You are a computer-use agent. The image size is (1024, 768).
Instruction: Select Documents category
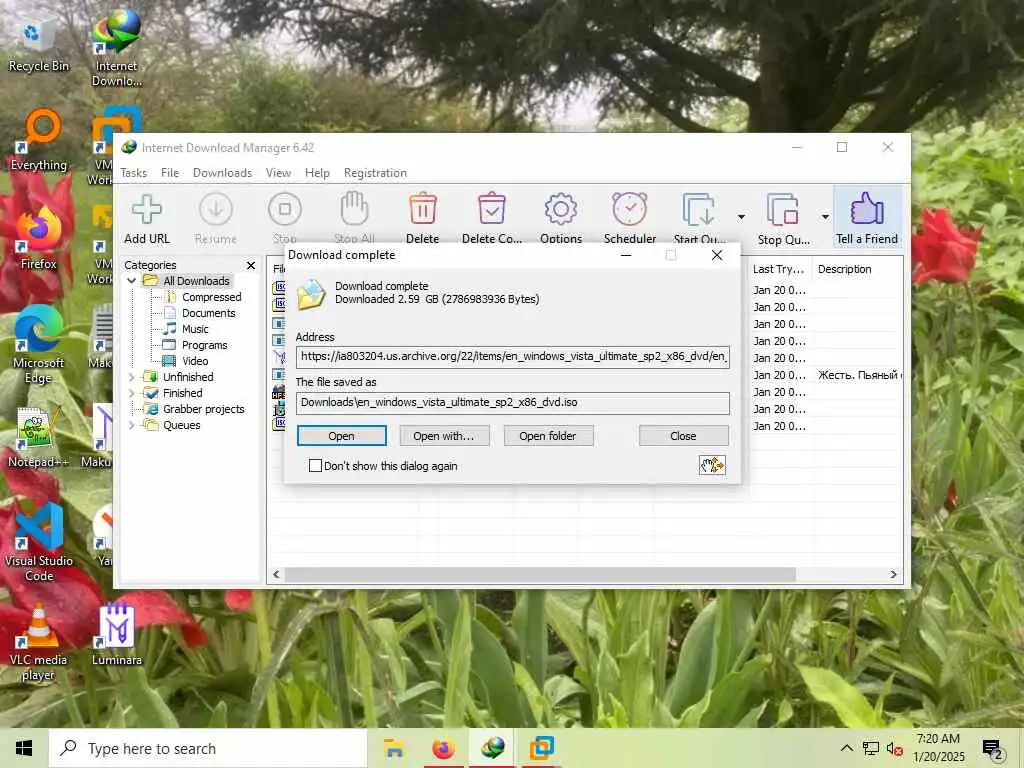pyautogui.click(x=208, y=313)
